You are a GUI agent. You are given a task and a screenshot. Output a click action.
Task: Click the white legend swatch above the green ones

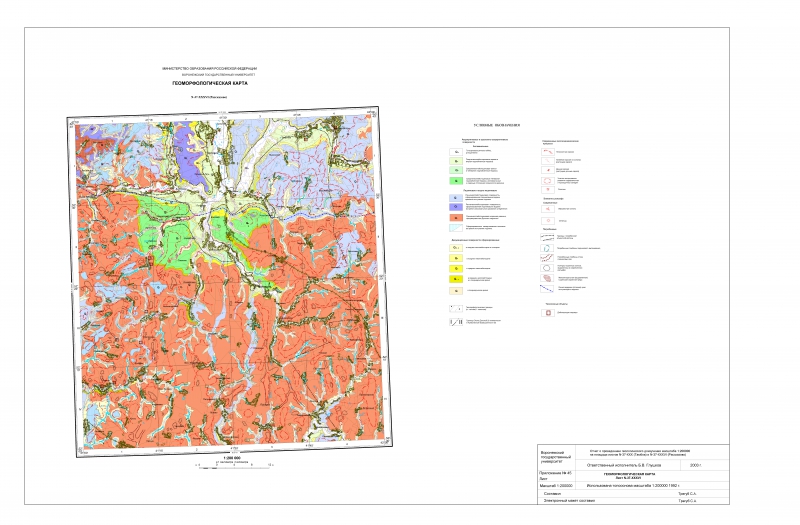click(456, 152)
